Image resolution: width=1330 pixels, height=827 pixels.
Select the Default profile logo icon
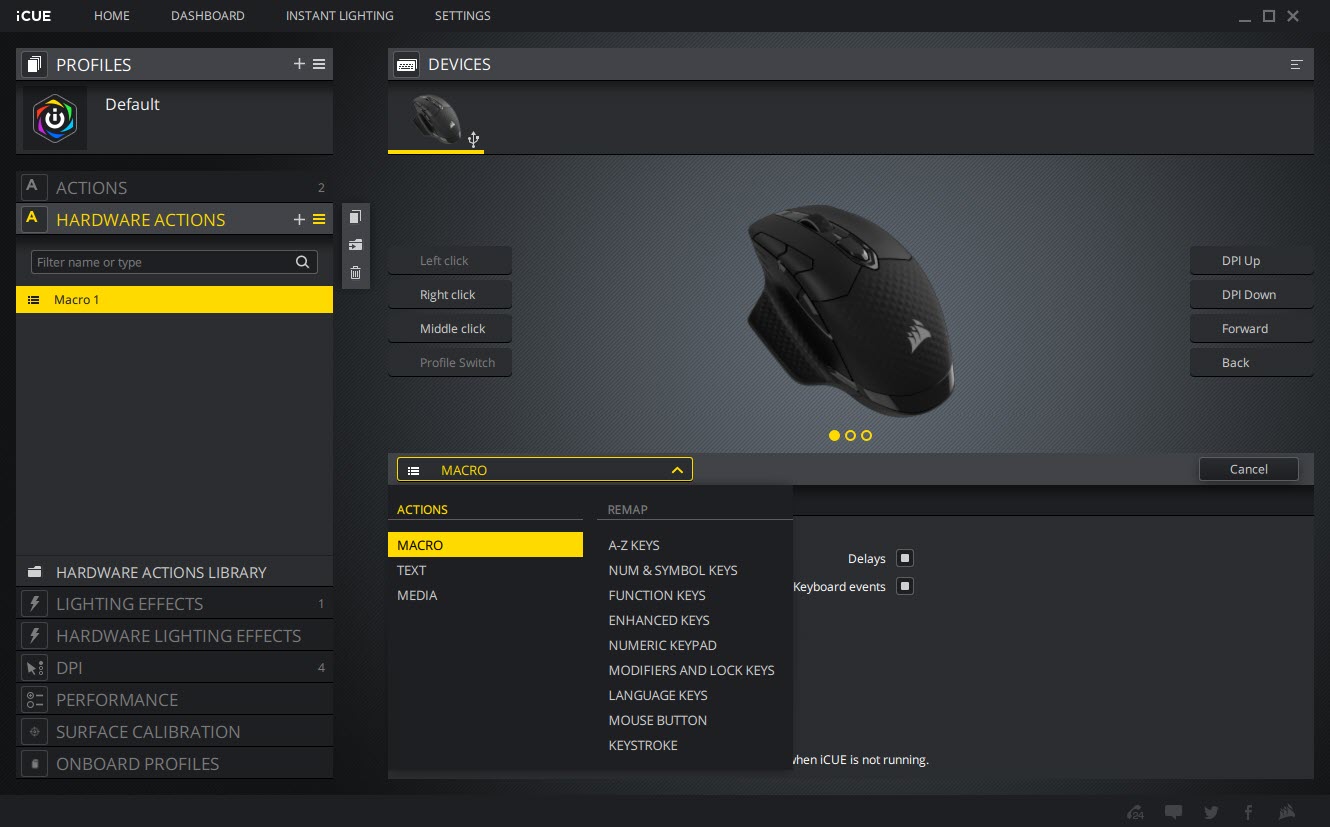click(55, 118)
